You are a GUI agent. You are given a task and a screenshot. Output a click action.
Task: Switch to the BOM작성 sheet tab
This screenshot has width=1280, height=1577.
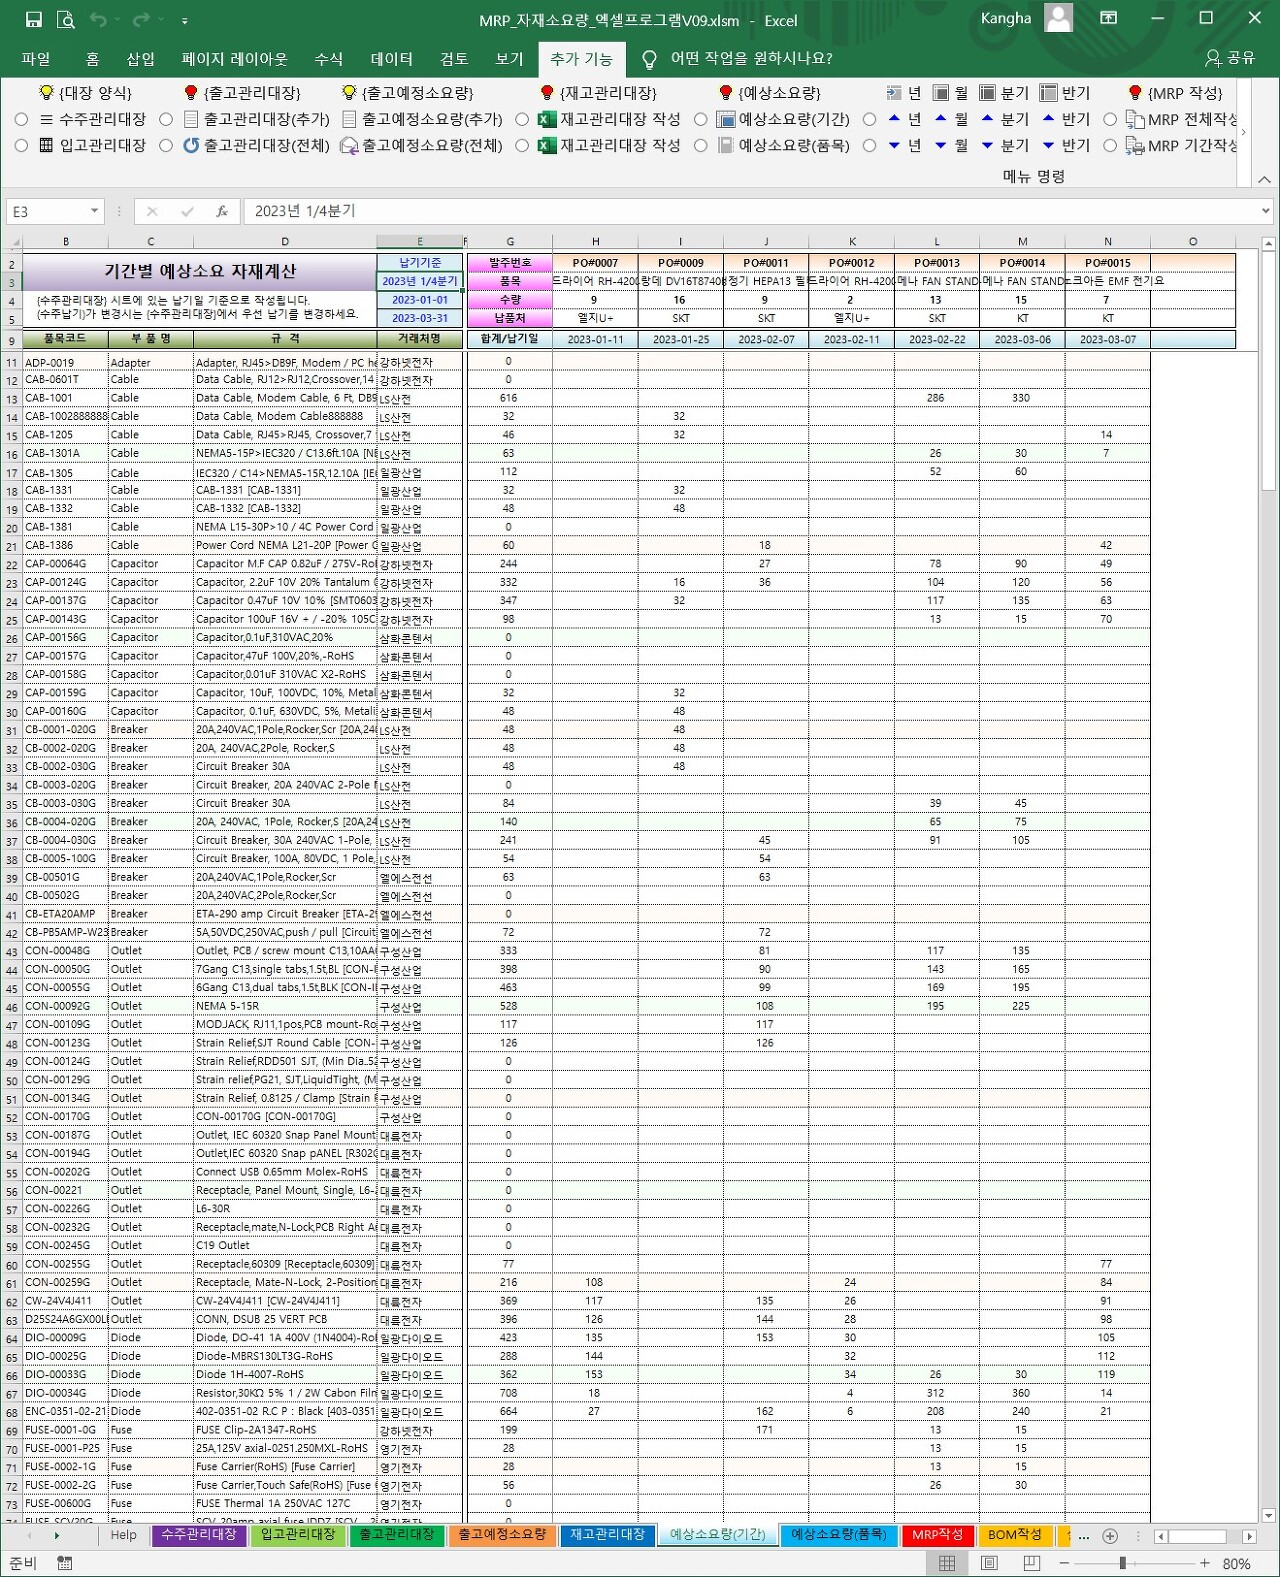(x=1014, y=1535)
